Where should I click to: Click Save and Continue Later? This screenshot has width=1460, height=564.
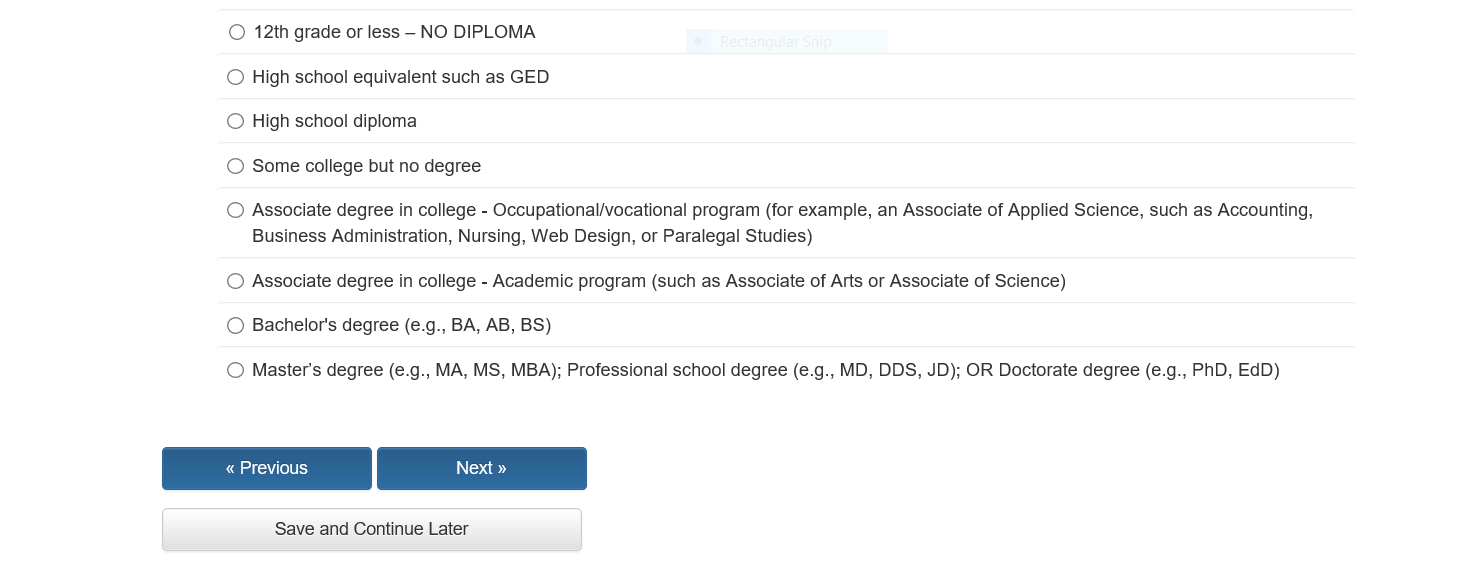(x=372, y=529)
